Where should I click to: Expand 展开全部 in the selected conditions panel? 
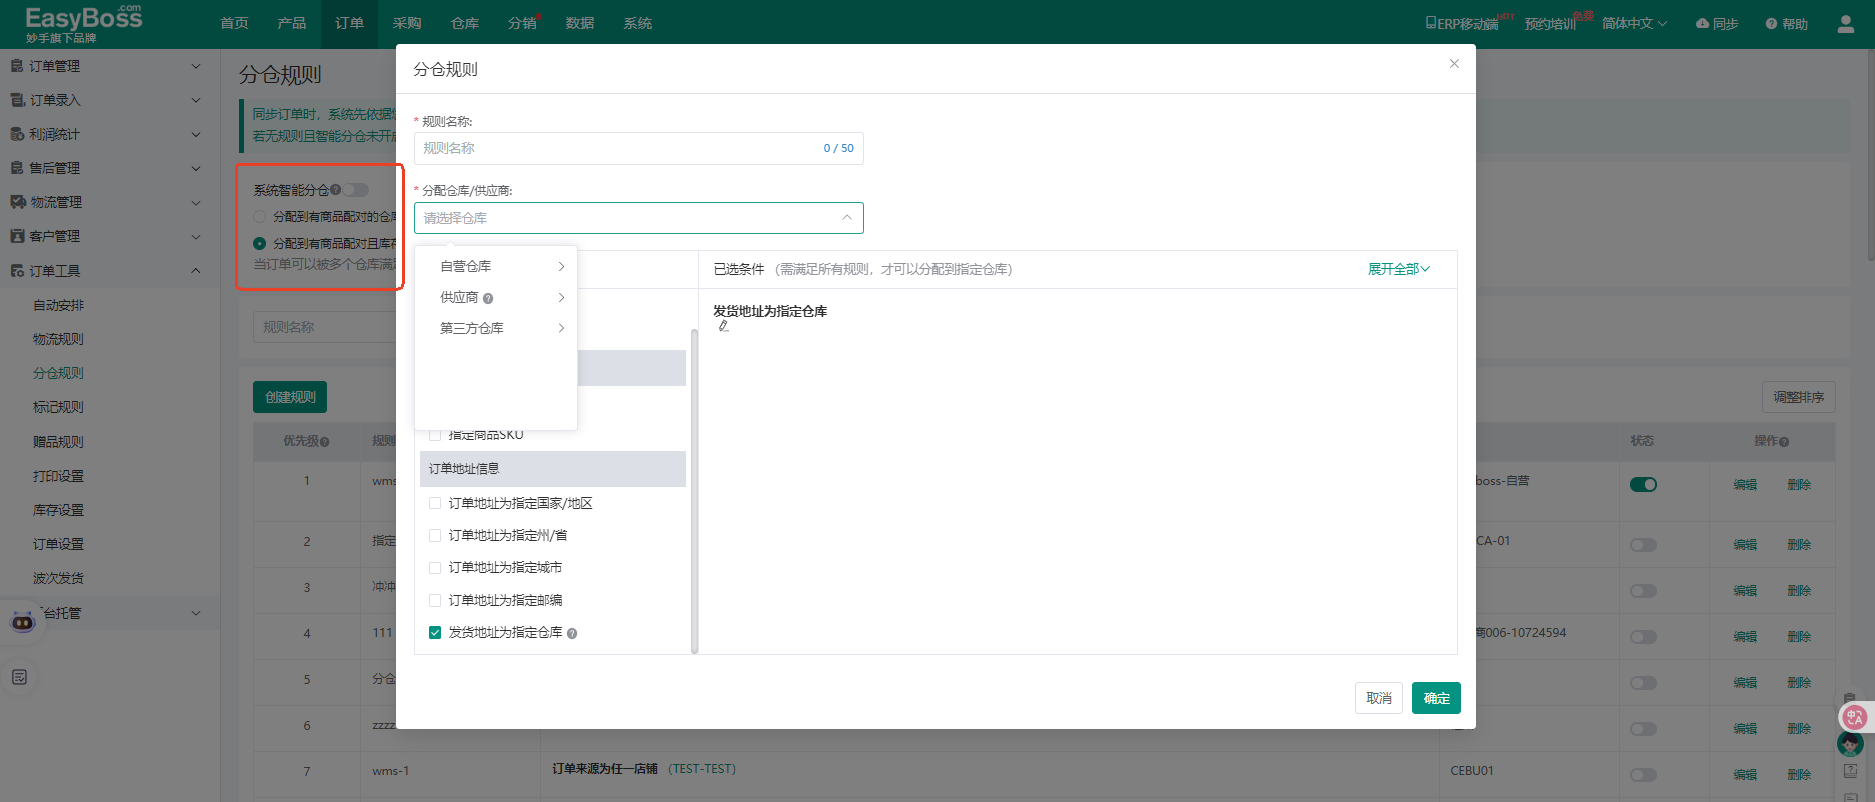[1398, 269]
